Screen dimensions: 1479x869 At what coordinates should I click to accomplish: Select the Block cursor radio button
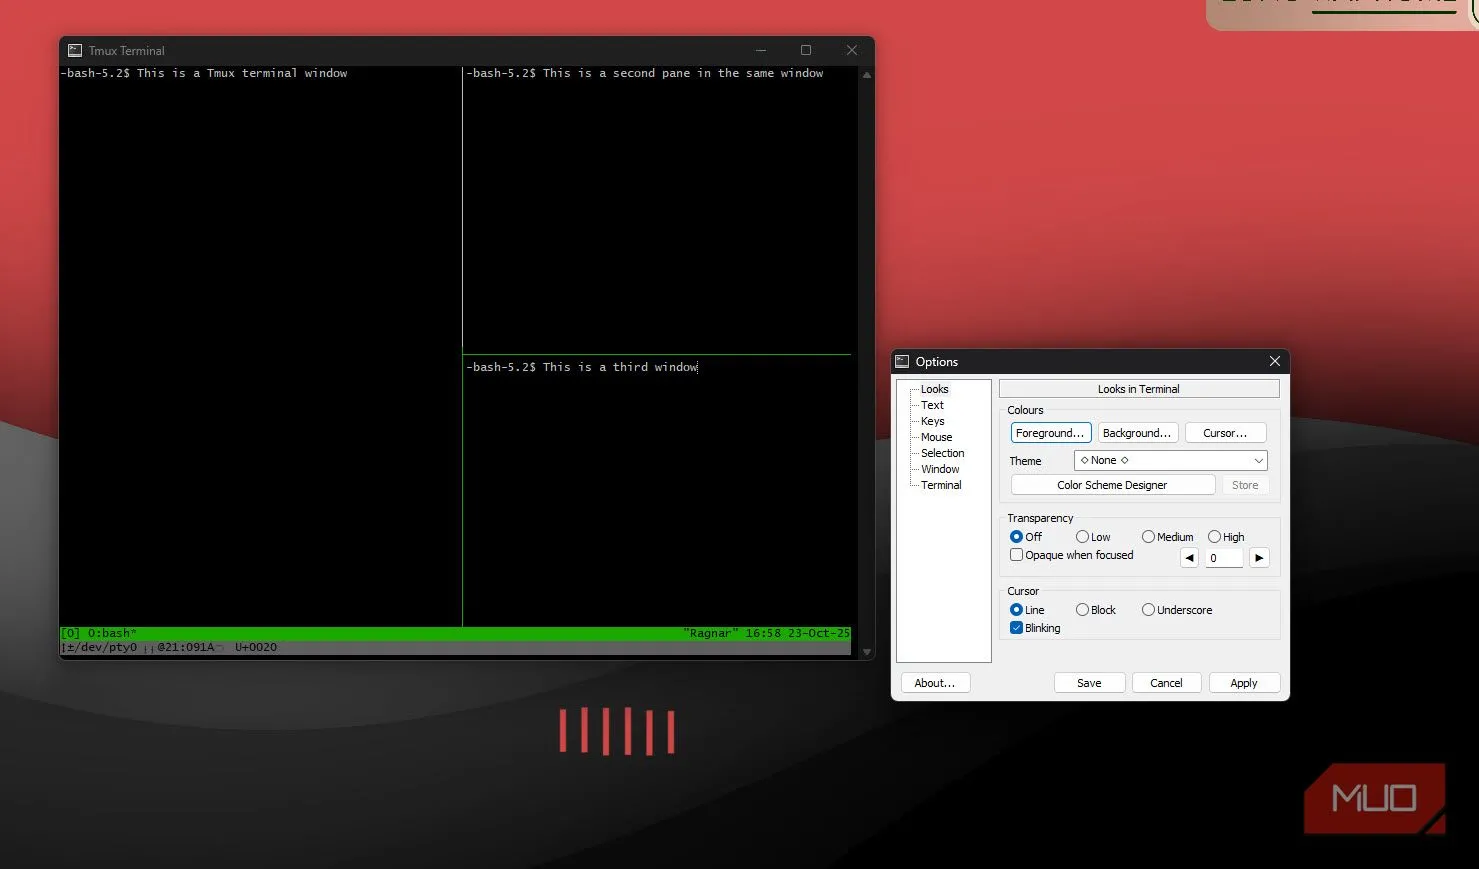point(1082,609)
